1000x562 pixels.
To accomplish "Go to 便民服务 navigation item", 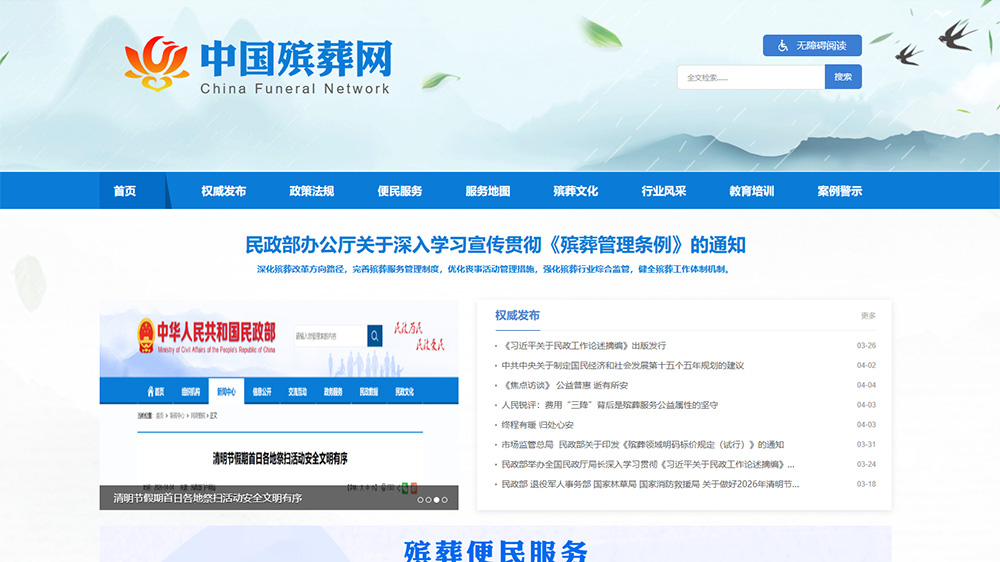I will 399,191.
